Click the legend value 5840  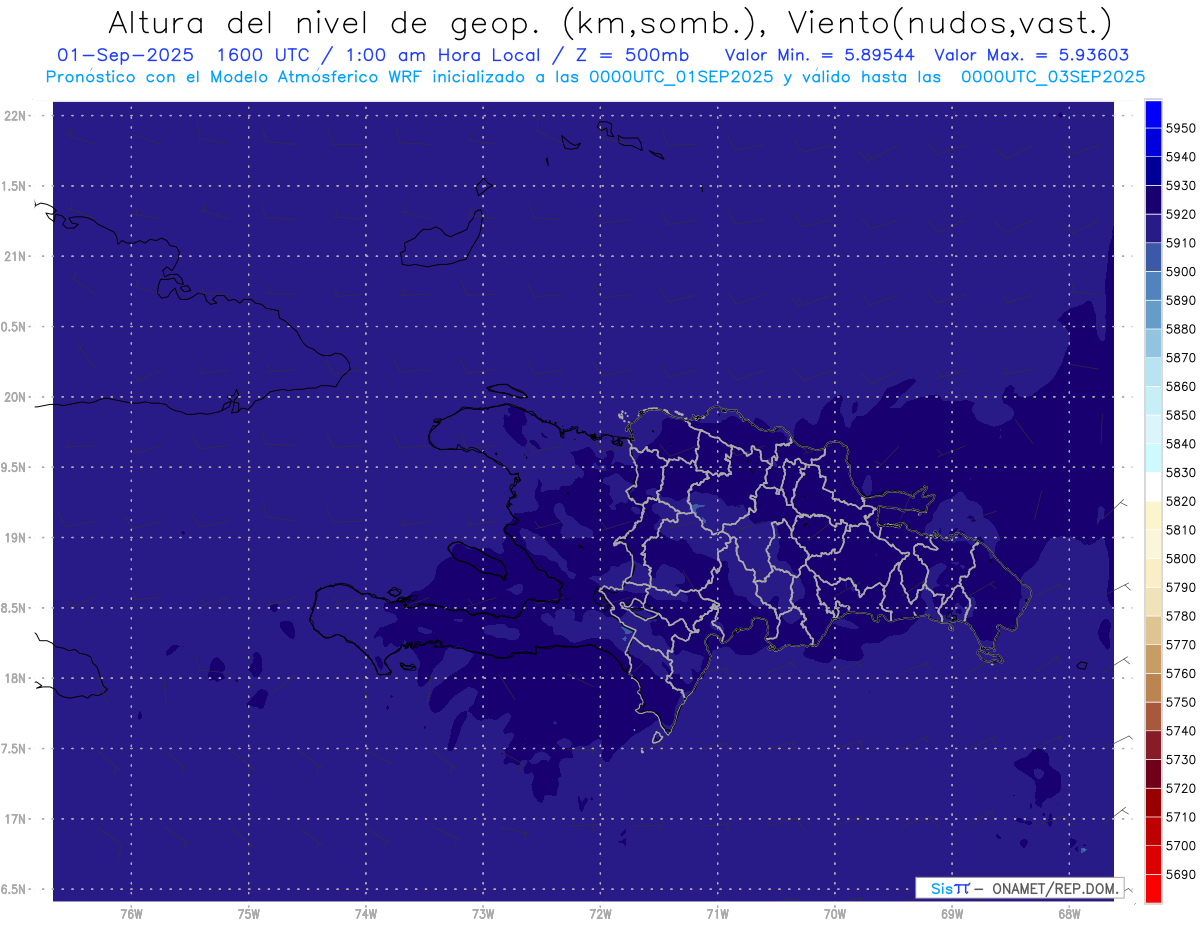(1181, 444)
